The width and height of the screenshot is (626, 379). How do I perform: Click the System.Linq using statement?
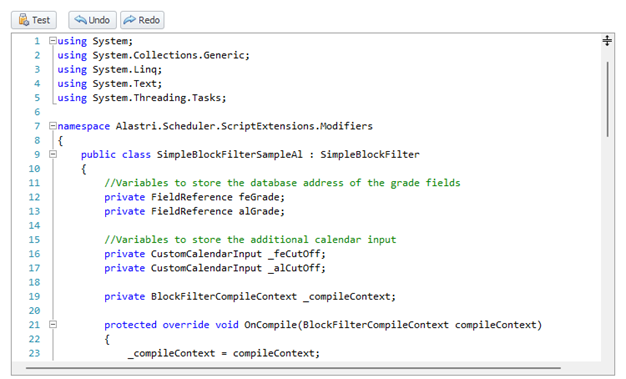coord(110,69)
